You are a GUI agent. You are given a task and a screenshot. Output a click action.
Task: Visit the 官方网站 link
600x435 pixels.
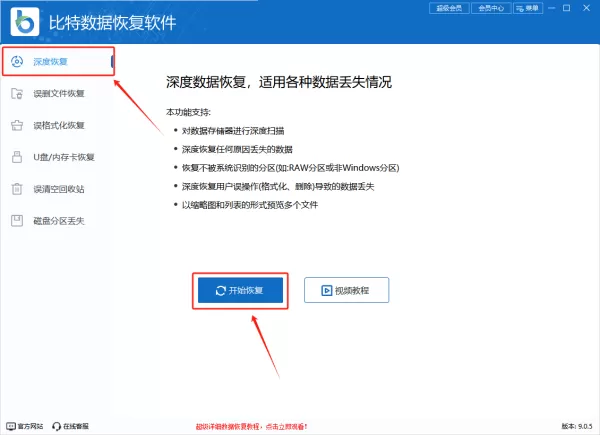(x=25, y=426)
